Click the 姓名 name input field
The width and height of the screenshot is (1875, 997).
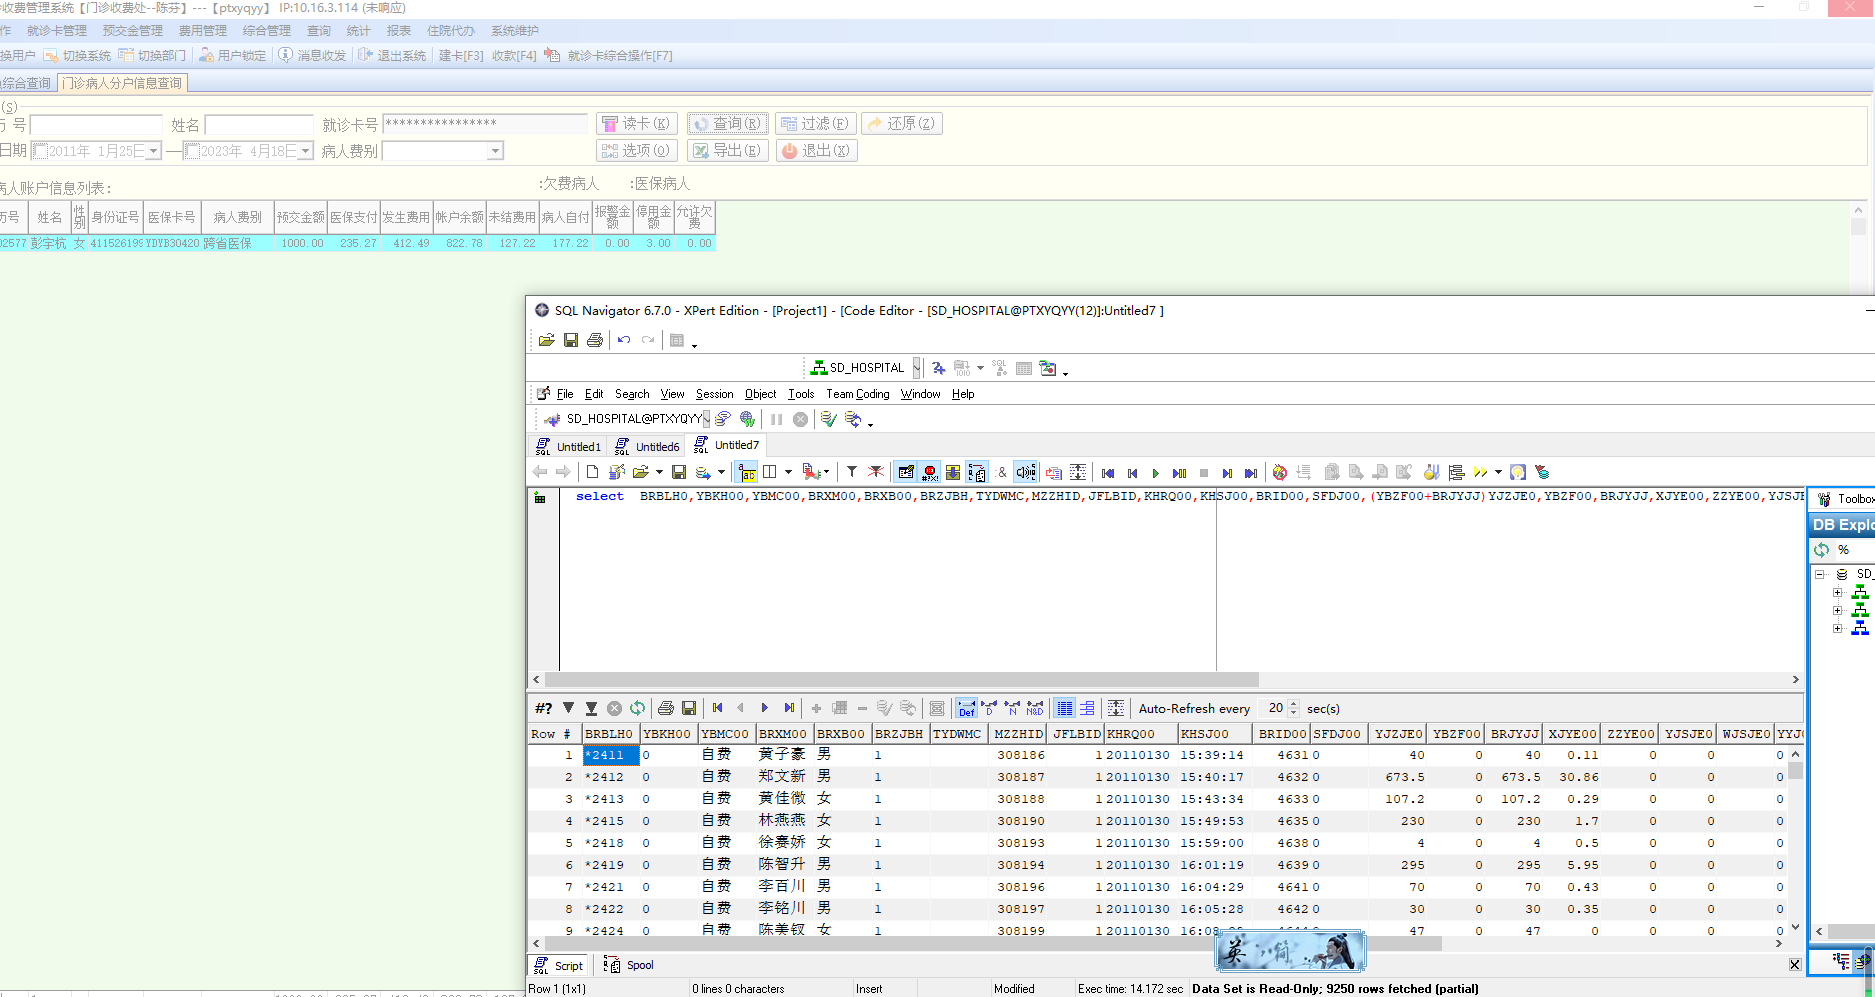point(259,125)
